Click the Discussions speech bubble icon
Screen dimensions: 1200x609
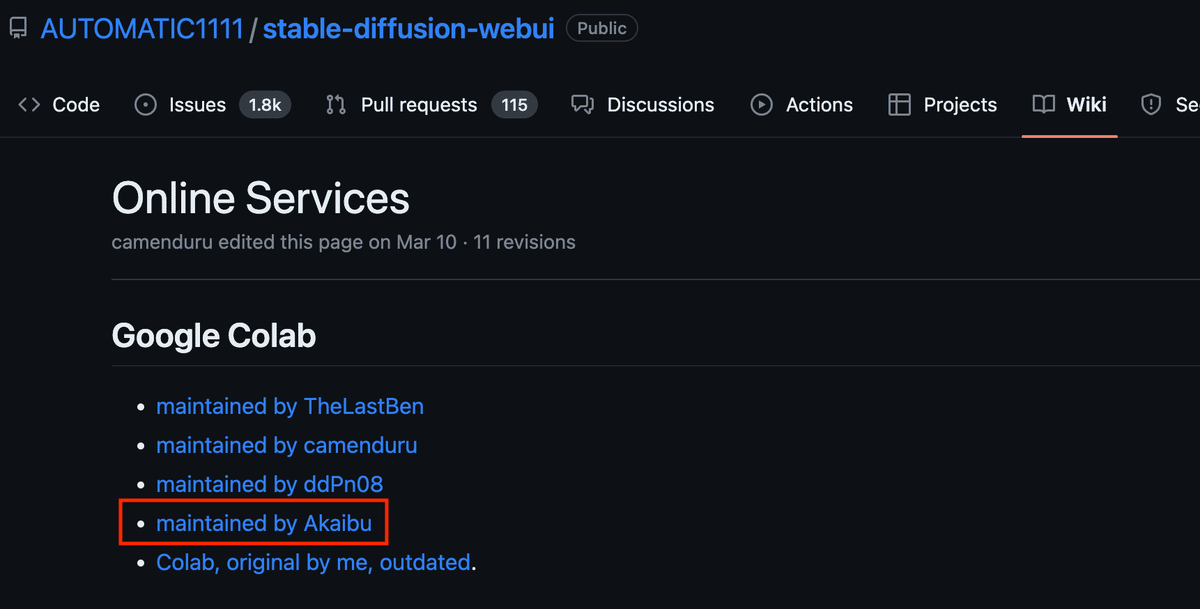582,105
